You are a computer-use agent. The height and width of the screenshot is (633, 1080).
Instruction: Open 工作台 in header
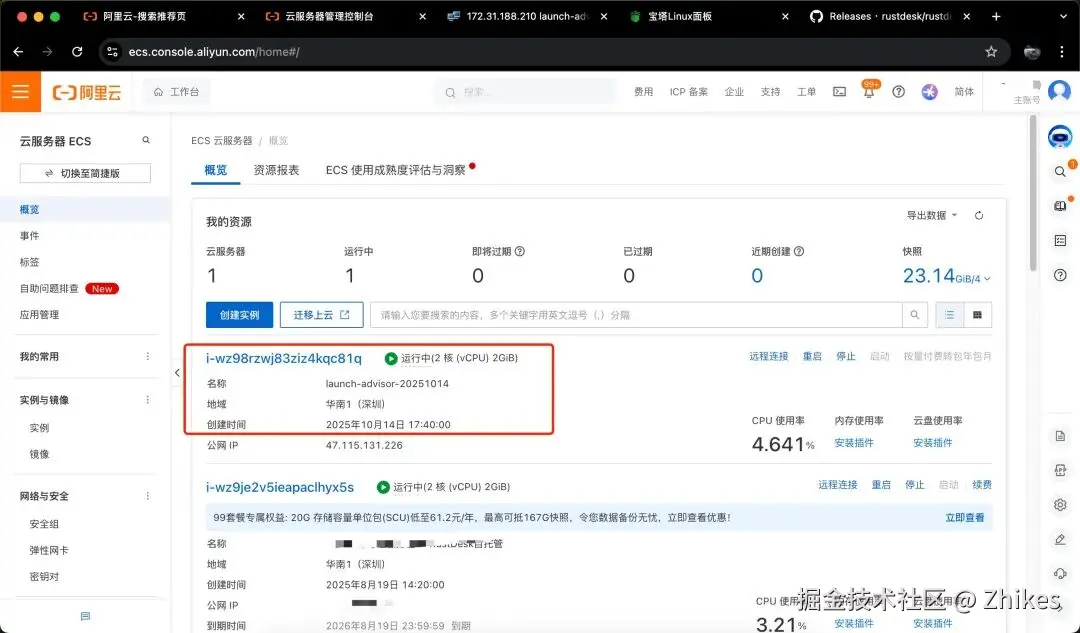point(176,92)
